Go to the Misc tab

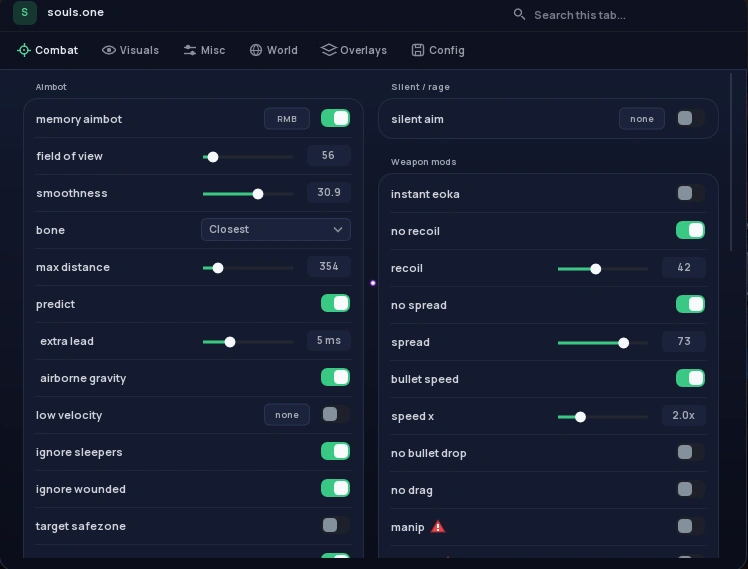[x=204, y=50]
